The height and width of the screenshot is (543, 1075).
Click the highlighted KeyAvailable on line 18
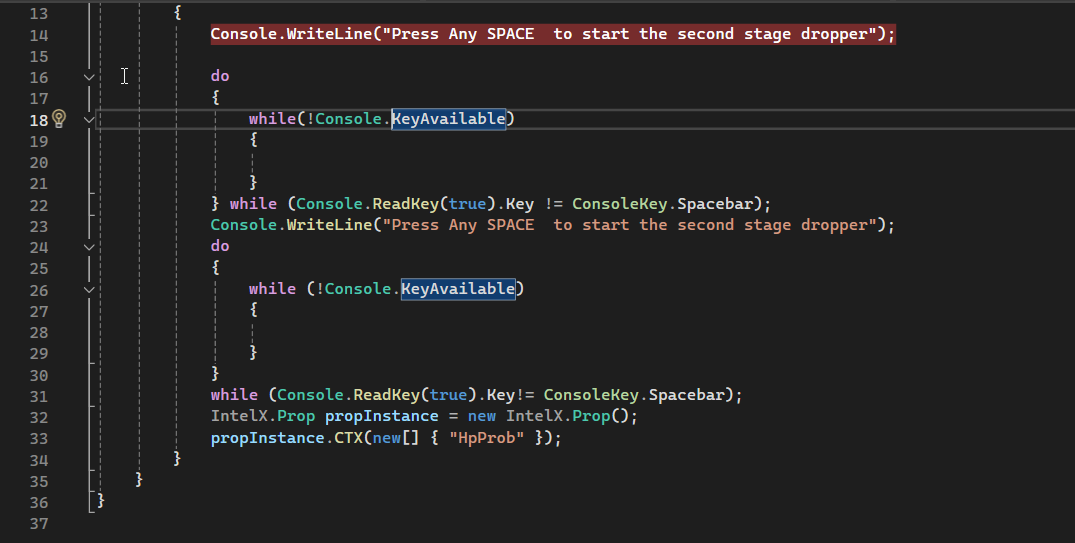(448, 119)
